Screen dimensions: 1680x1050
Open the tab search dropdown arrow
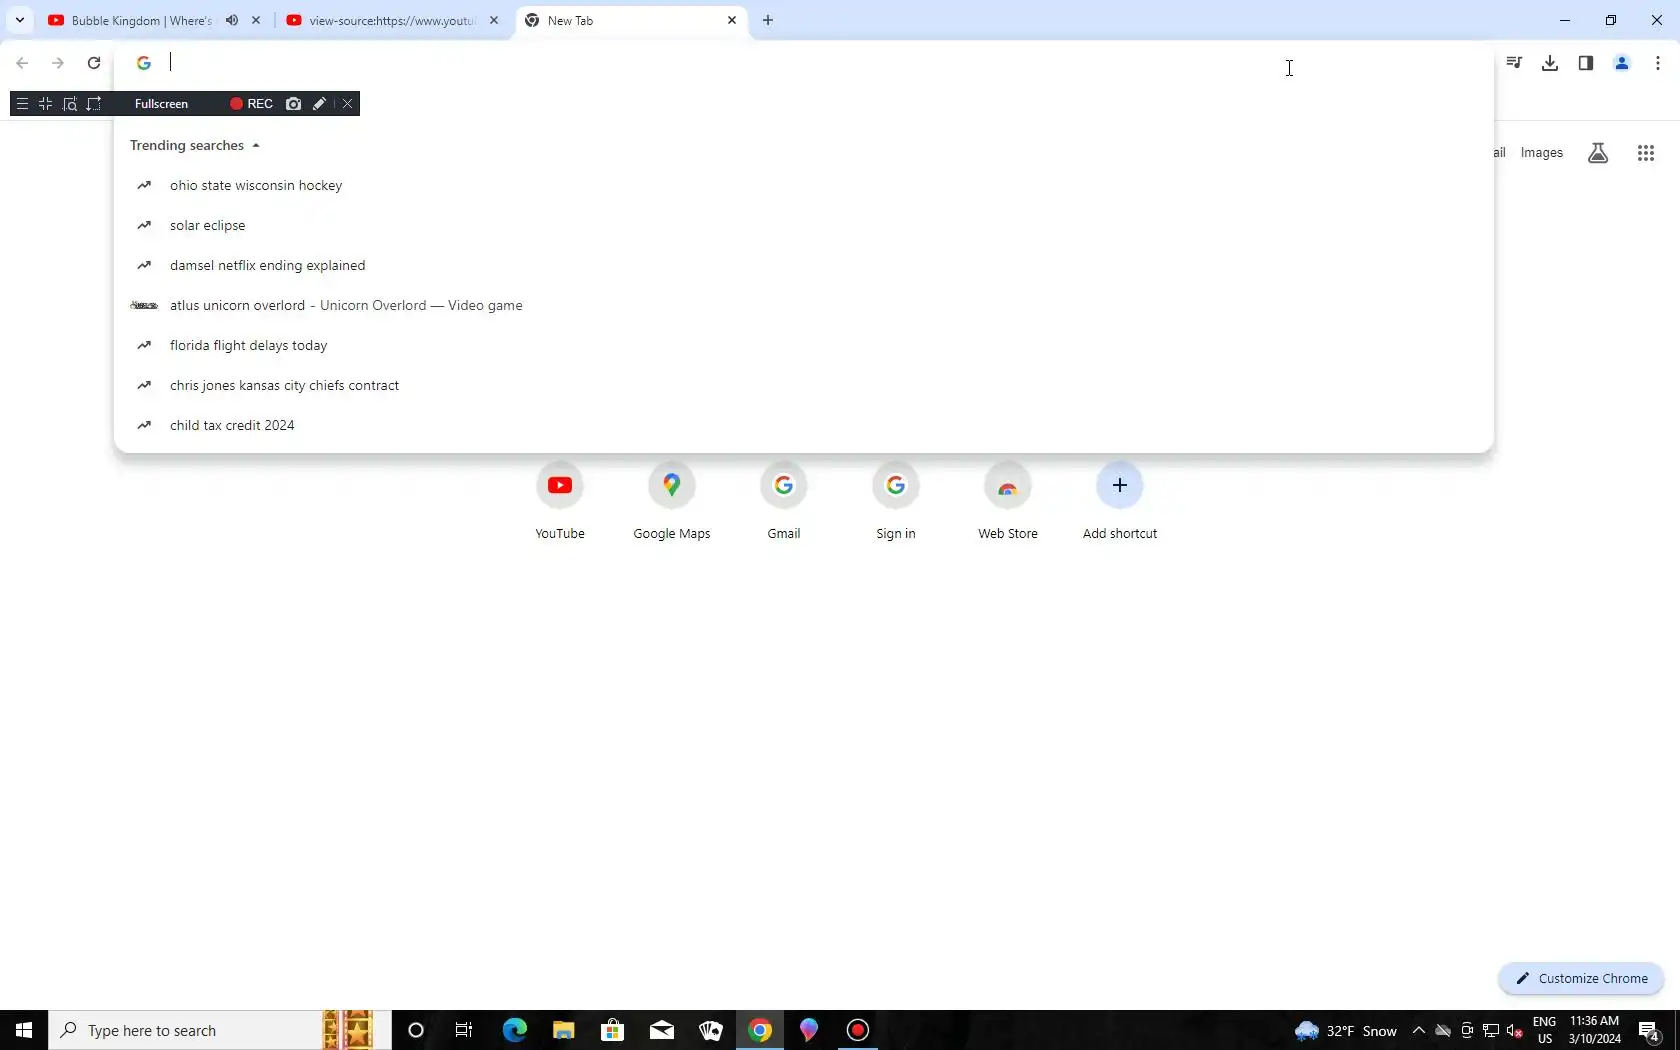(x=19, y=20)
